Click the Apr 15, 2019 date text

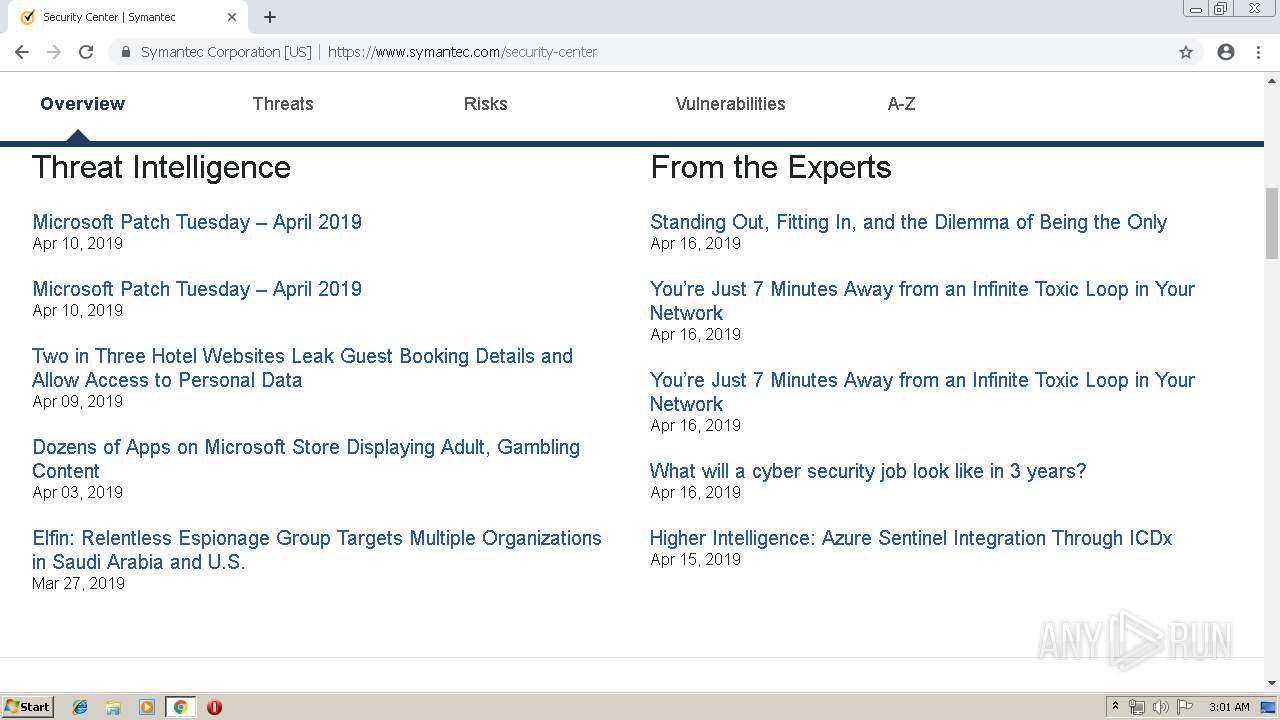pos(695,560)
